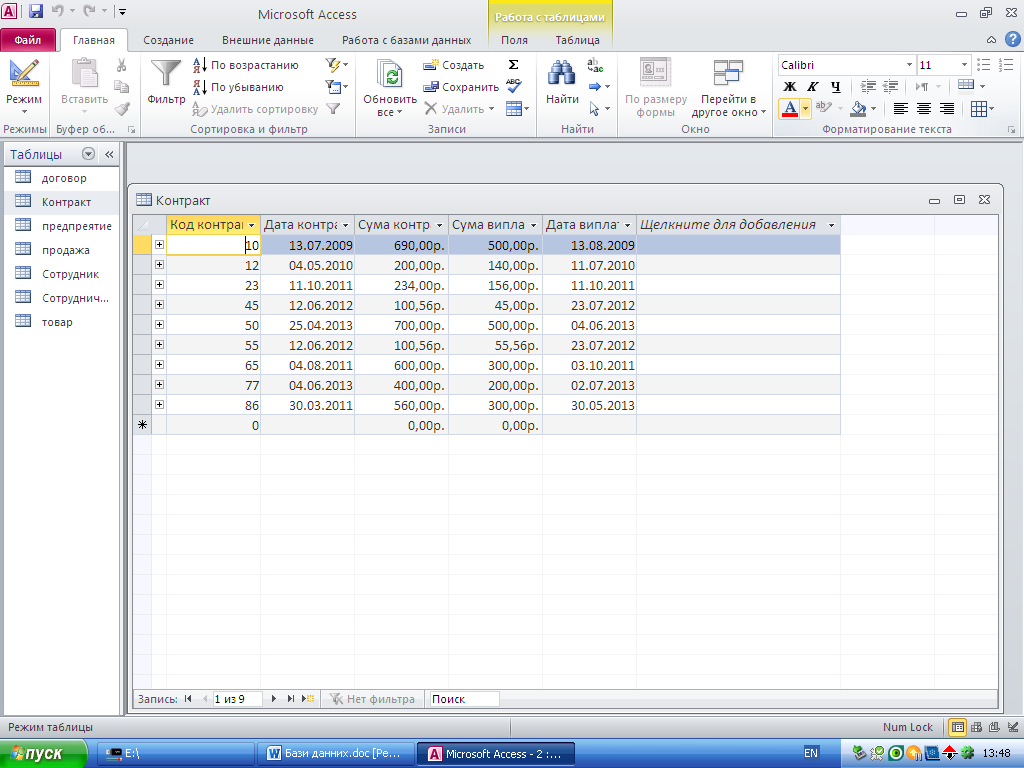Screen dimensions: 1024x768
Task: Switch to the Таблица tab
Action: coord(577,40)
